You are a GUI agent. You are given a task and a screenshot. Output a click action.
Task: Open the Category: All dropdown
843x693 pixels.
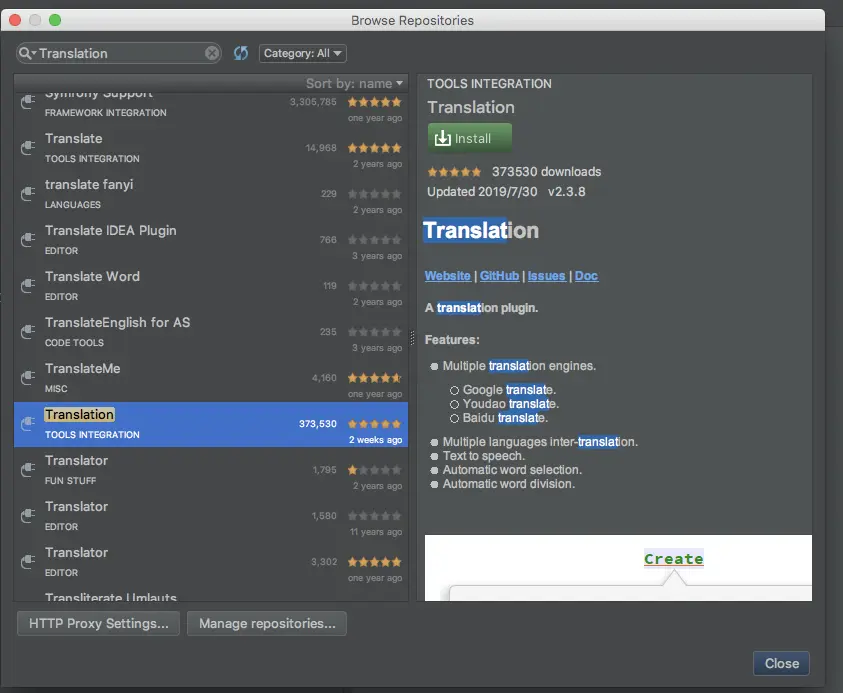[303, 53]
